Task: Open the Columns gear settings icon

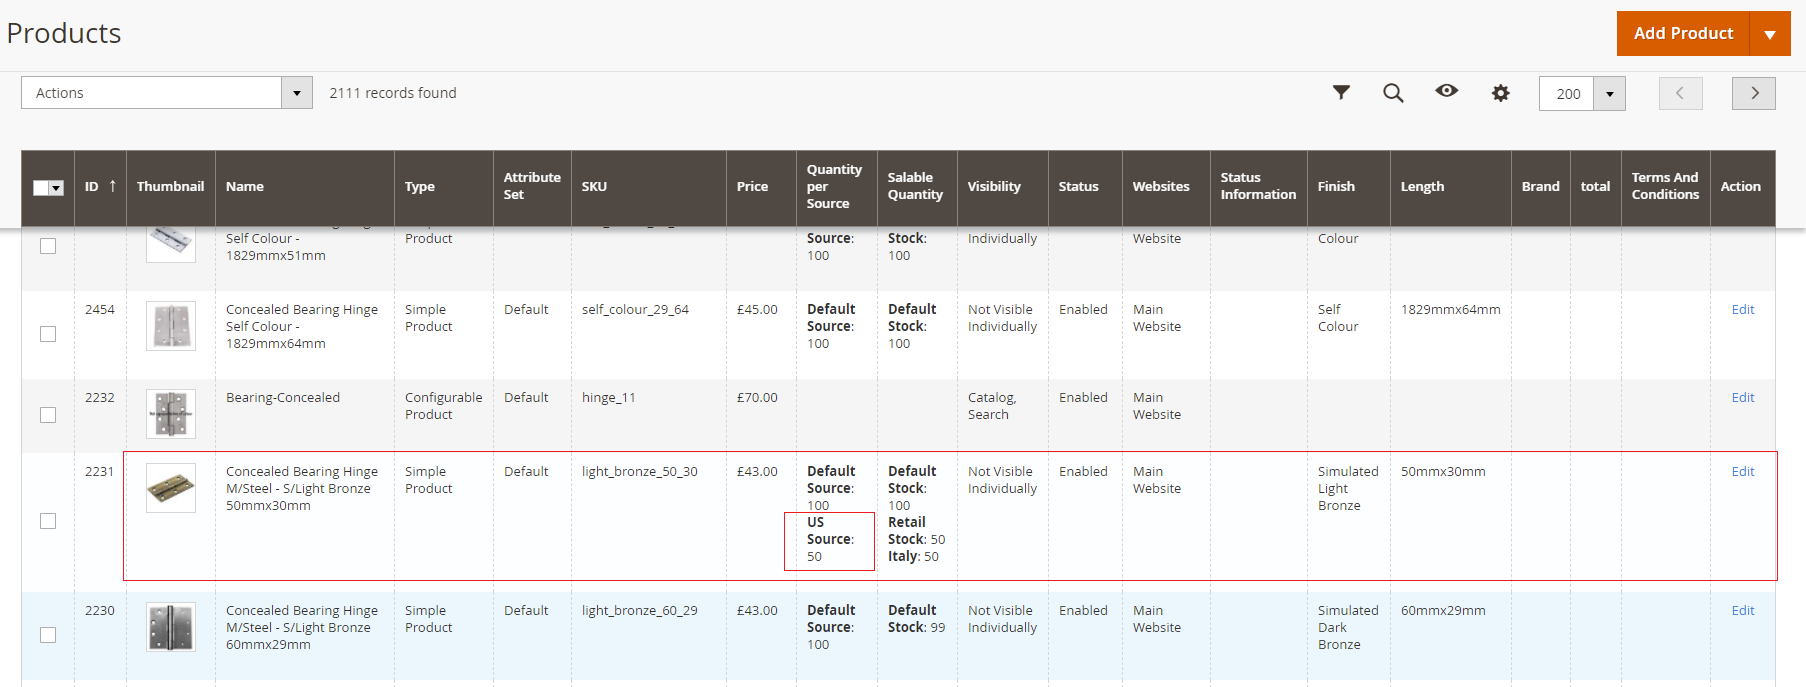Action: pyautogui.click(x=1500, y=93)
